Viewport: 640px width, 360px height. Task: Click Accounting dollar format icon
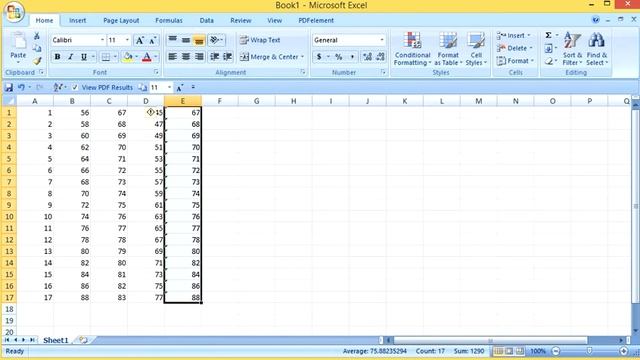[319, 57]
